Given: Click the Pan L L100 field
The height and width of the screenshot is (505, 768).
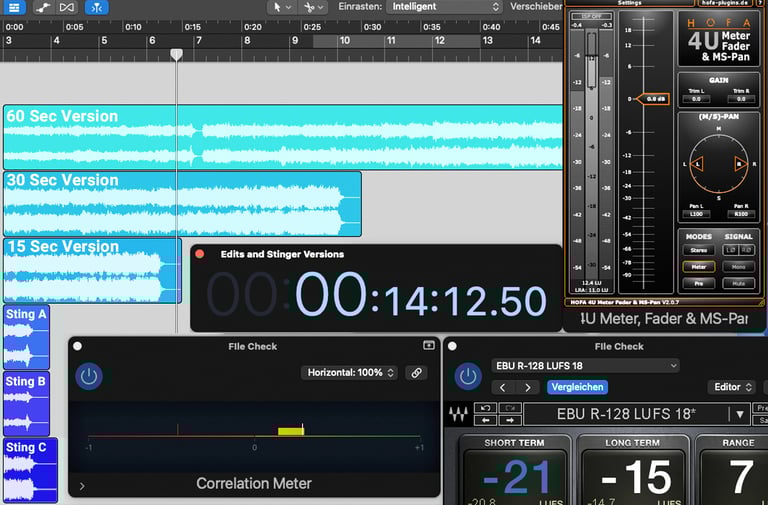Looking at the screenshot, I should 696,214.
